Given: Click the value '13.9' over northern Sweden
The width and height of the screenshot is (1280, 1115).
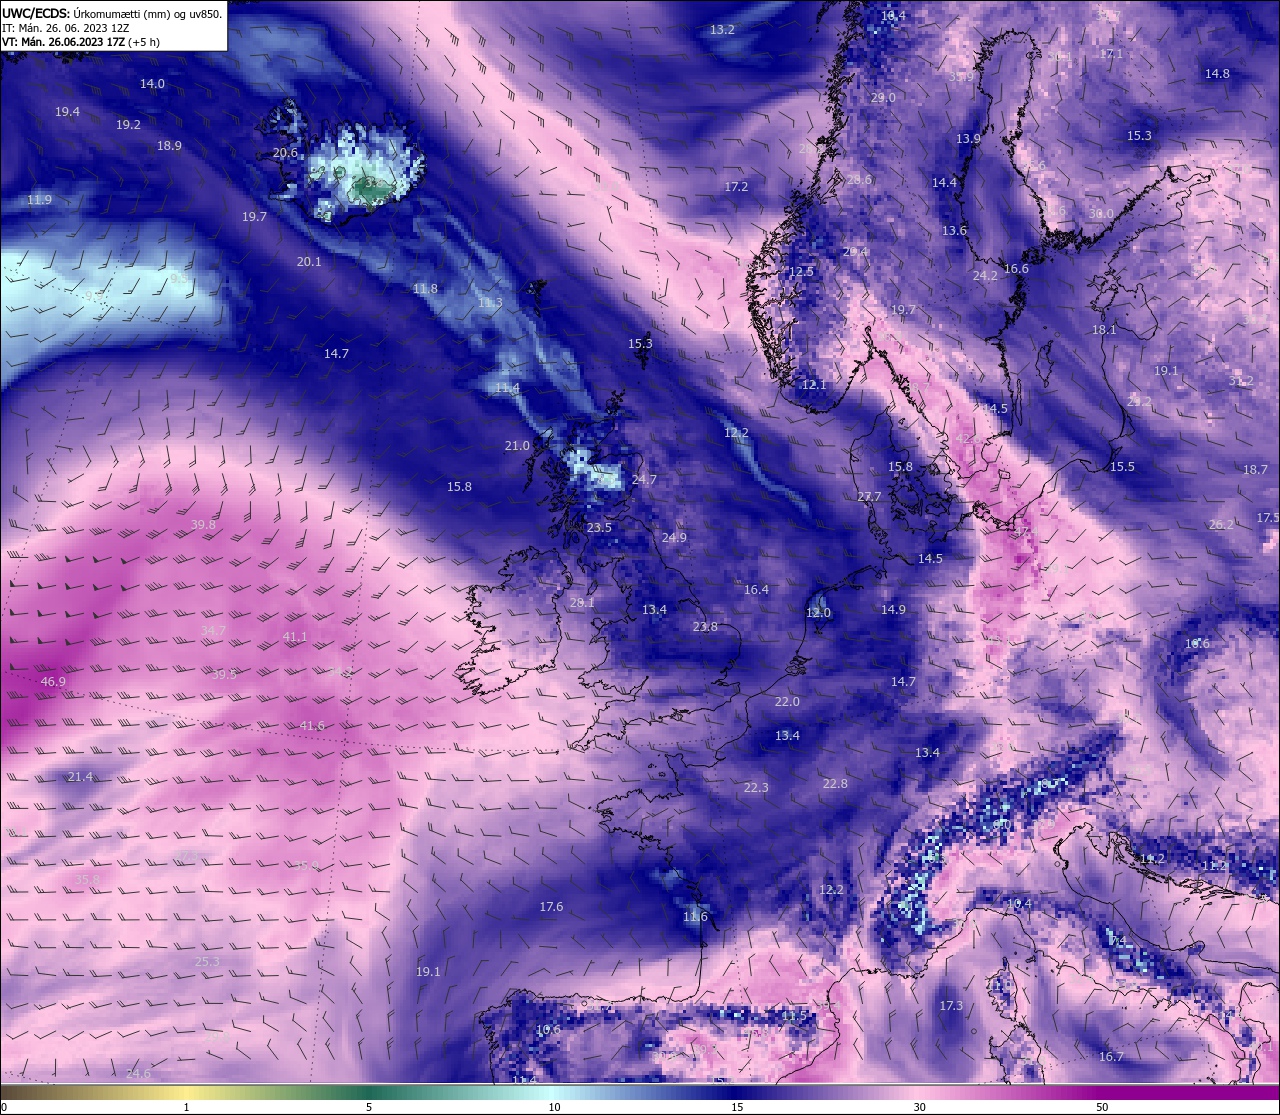Looking at the screenshot, I should 968,139.
